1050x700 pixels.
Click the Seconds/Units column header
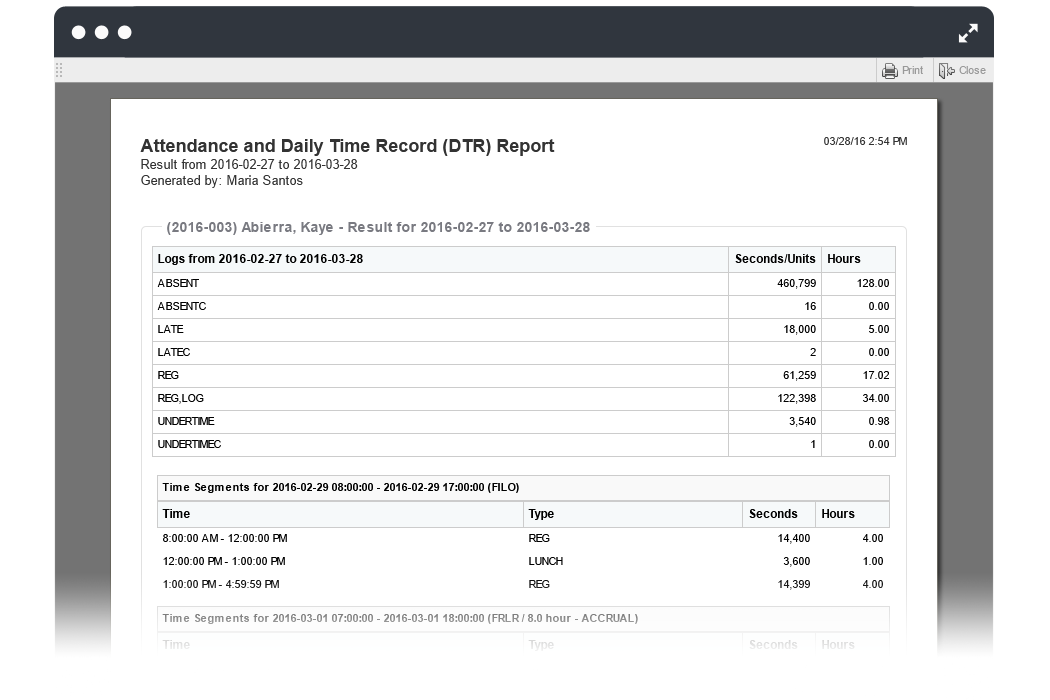point(774,259)
